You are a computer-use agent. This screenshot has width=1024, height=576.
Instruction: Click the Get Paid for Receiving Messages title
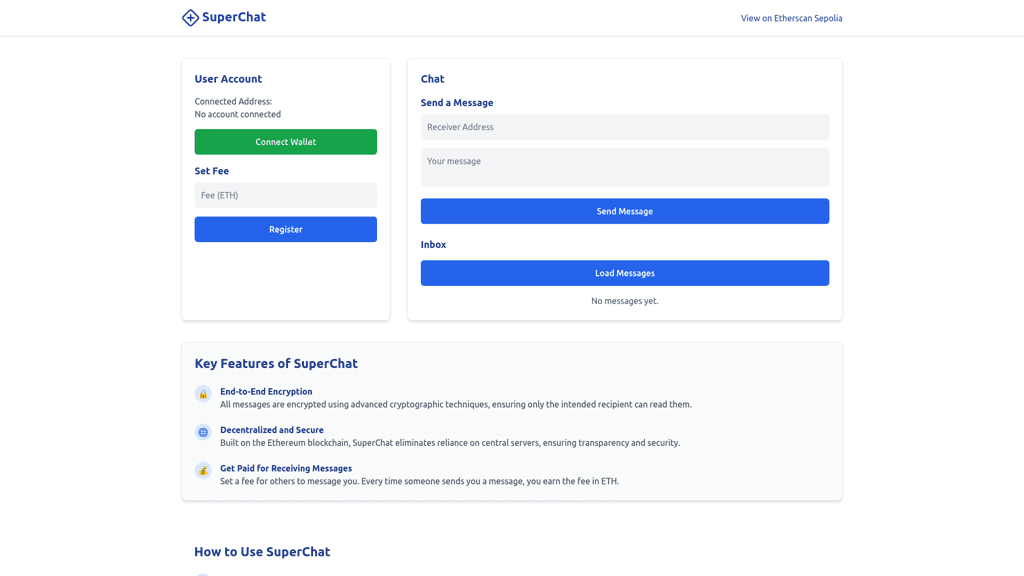pyautogui.click(x=286, y=468)
